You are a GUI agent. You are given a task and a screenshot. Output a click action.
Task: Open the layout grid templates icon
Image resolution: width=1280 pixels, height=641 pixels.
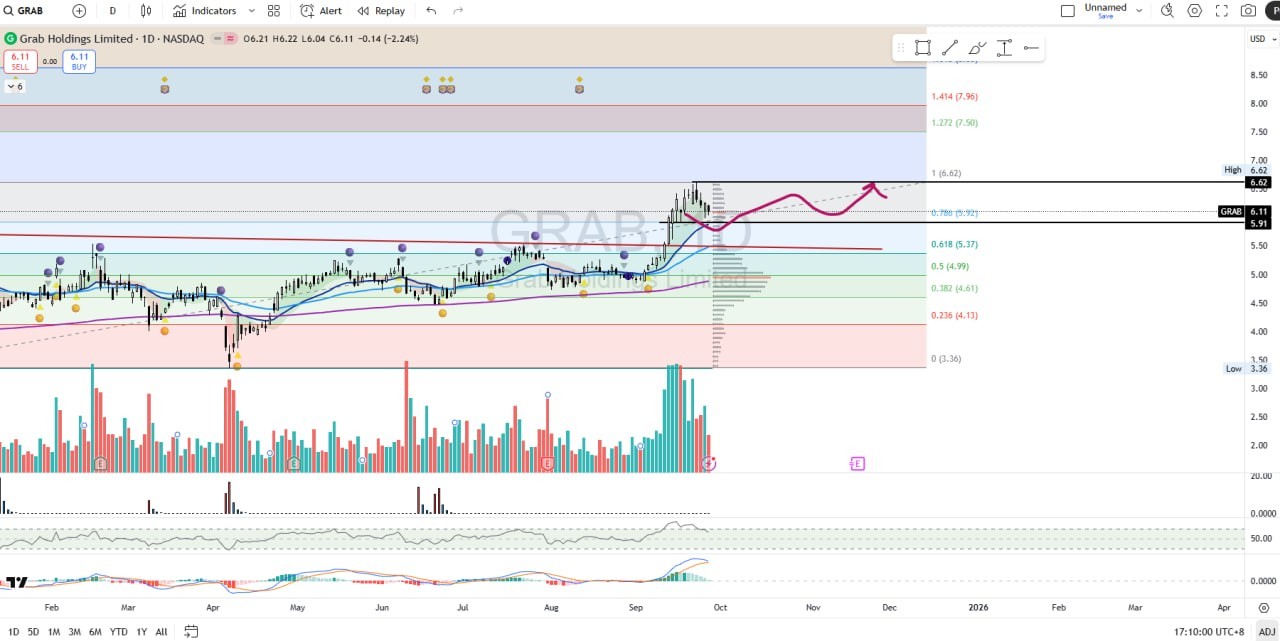[274, 11]
